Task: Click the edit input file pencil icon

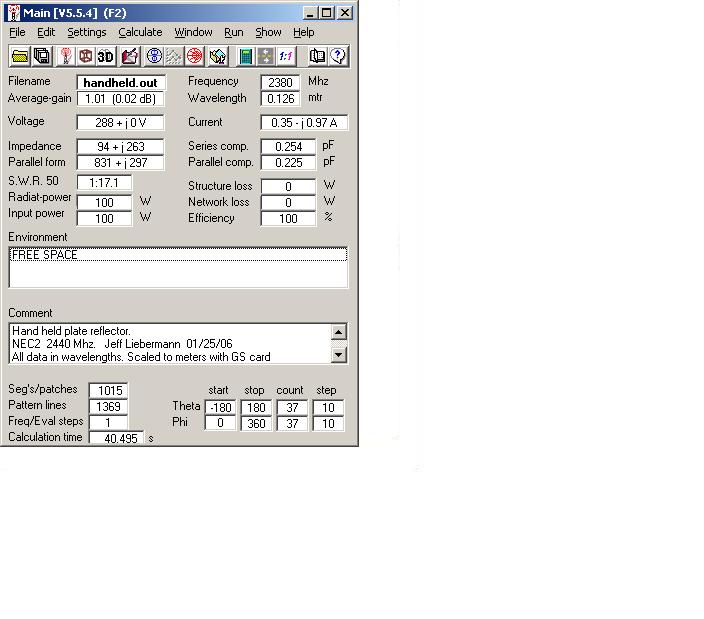Action: point(129,56)
